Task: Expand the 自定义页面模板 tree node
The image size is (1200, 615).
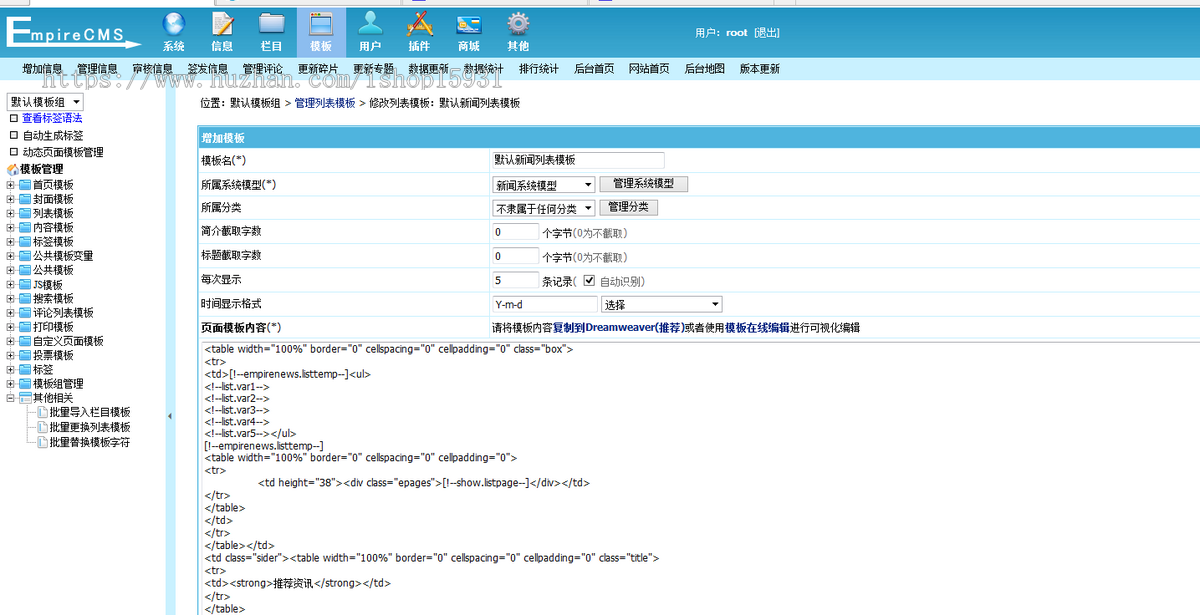Action: (x=11, y=341)
